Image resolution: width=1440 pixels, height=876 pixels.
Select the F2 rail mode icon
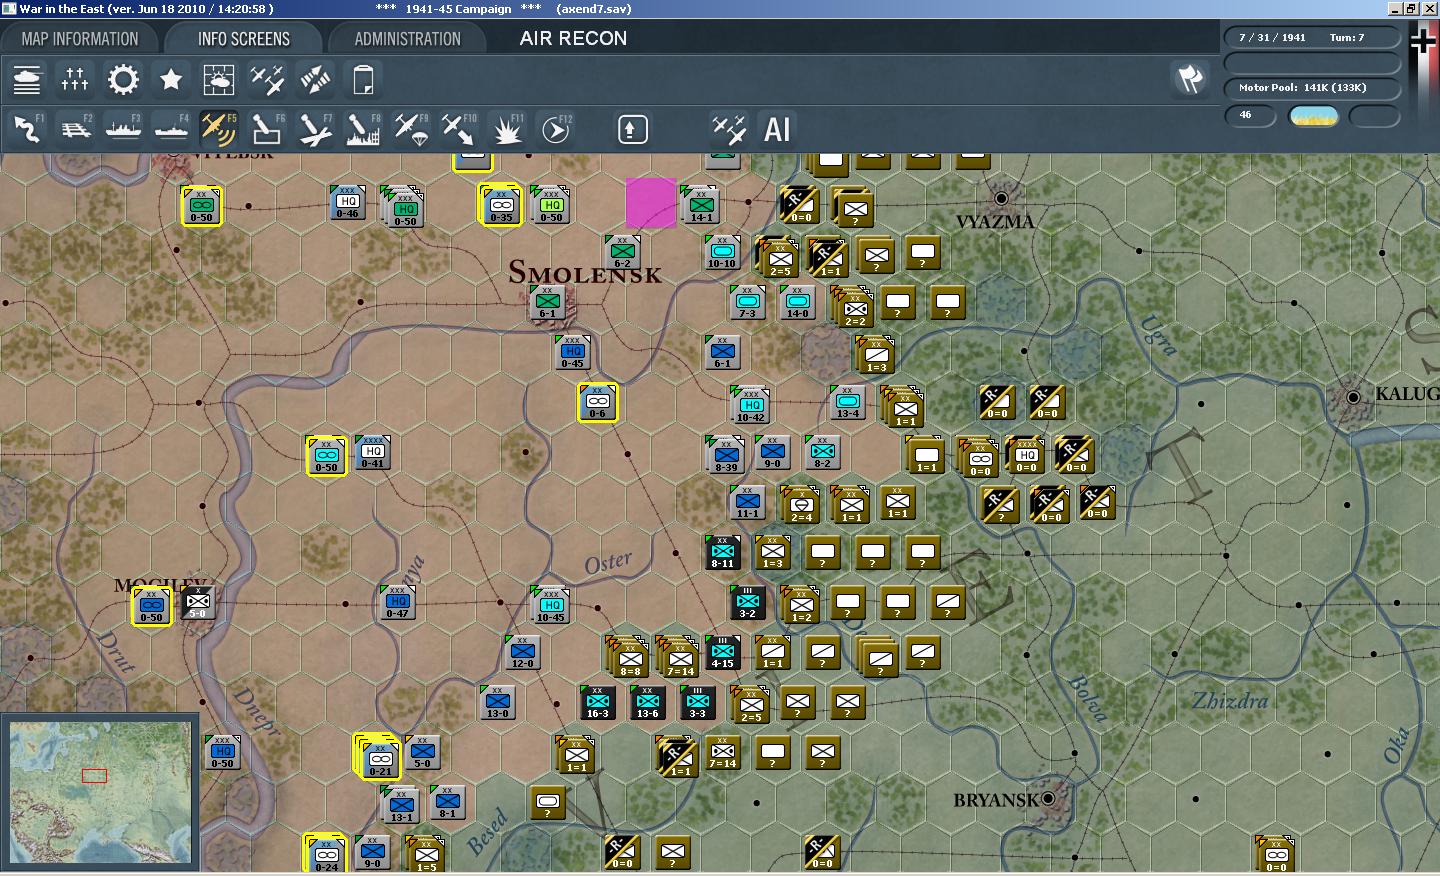(x=75, y=129)
